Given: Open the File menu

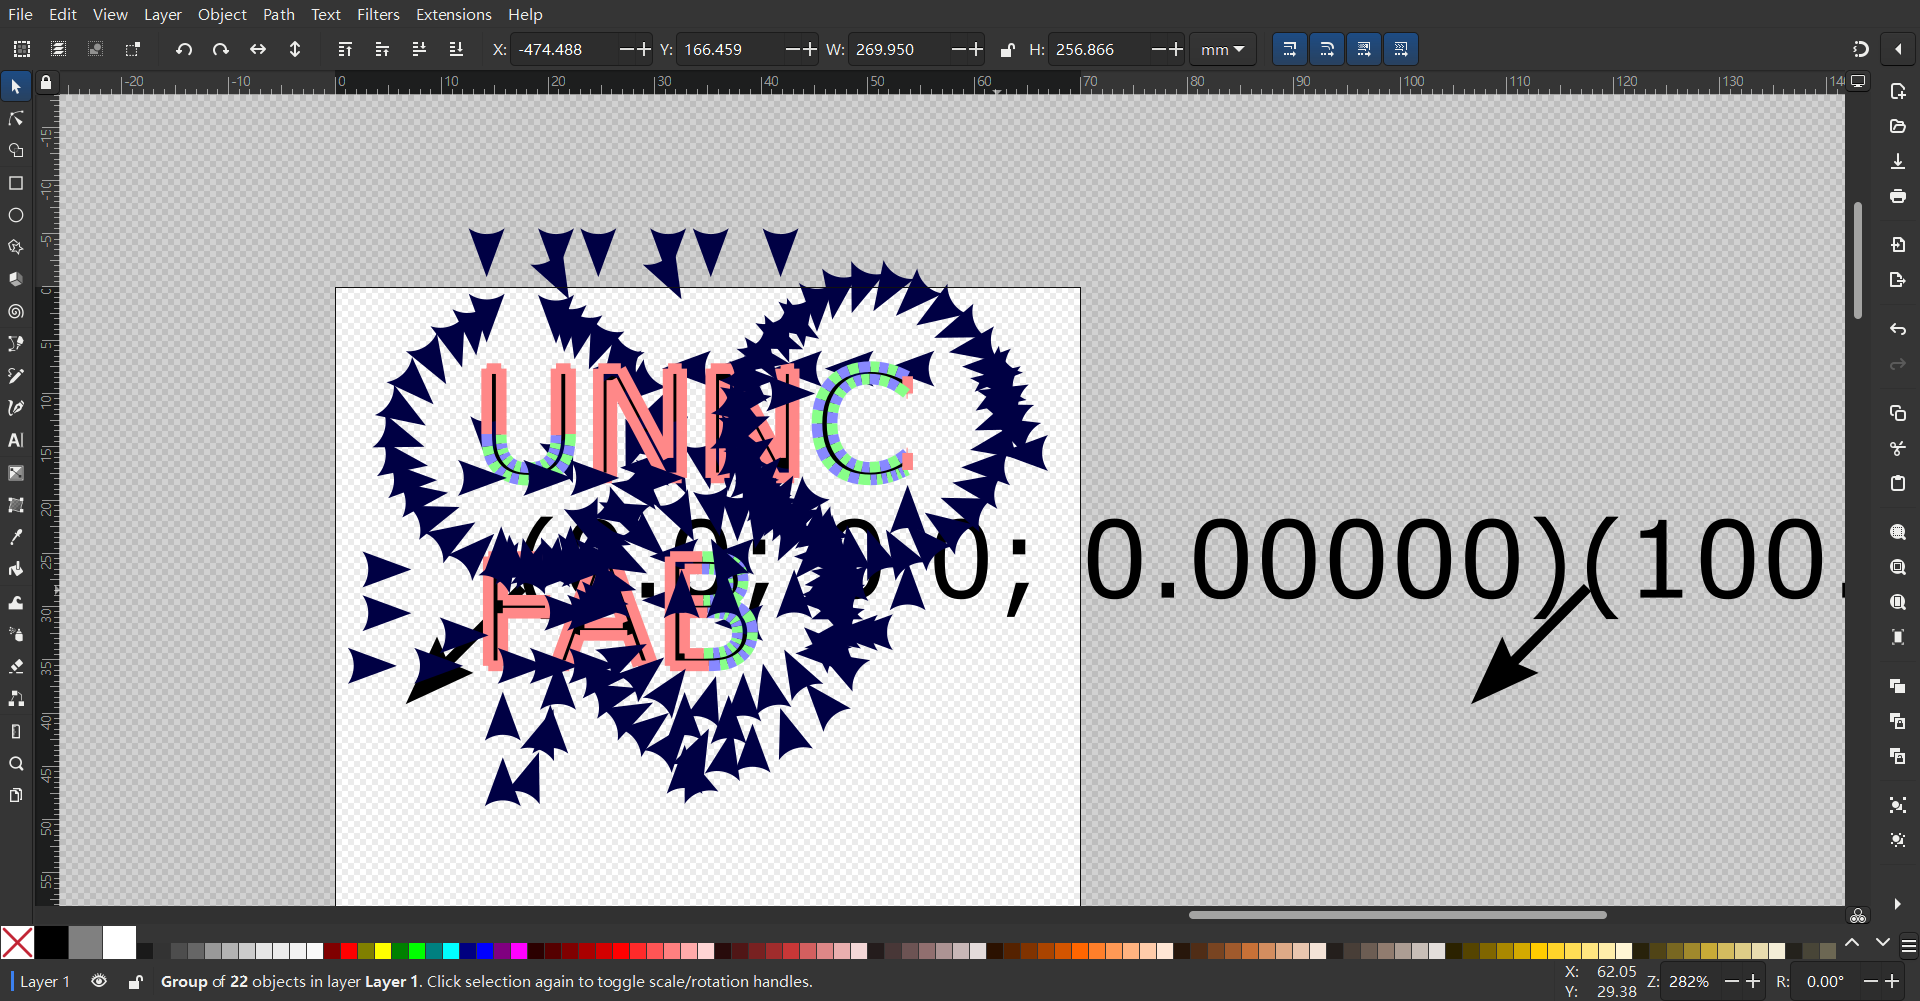Looking at the screenshot, I should click(x=20, y=14).
